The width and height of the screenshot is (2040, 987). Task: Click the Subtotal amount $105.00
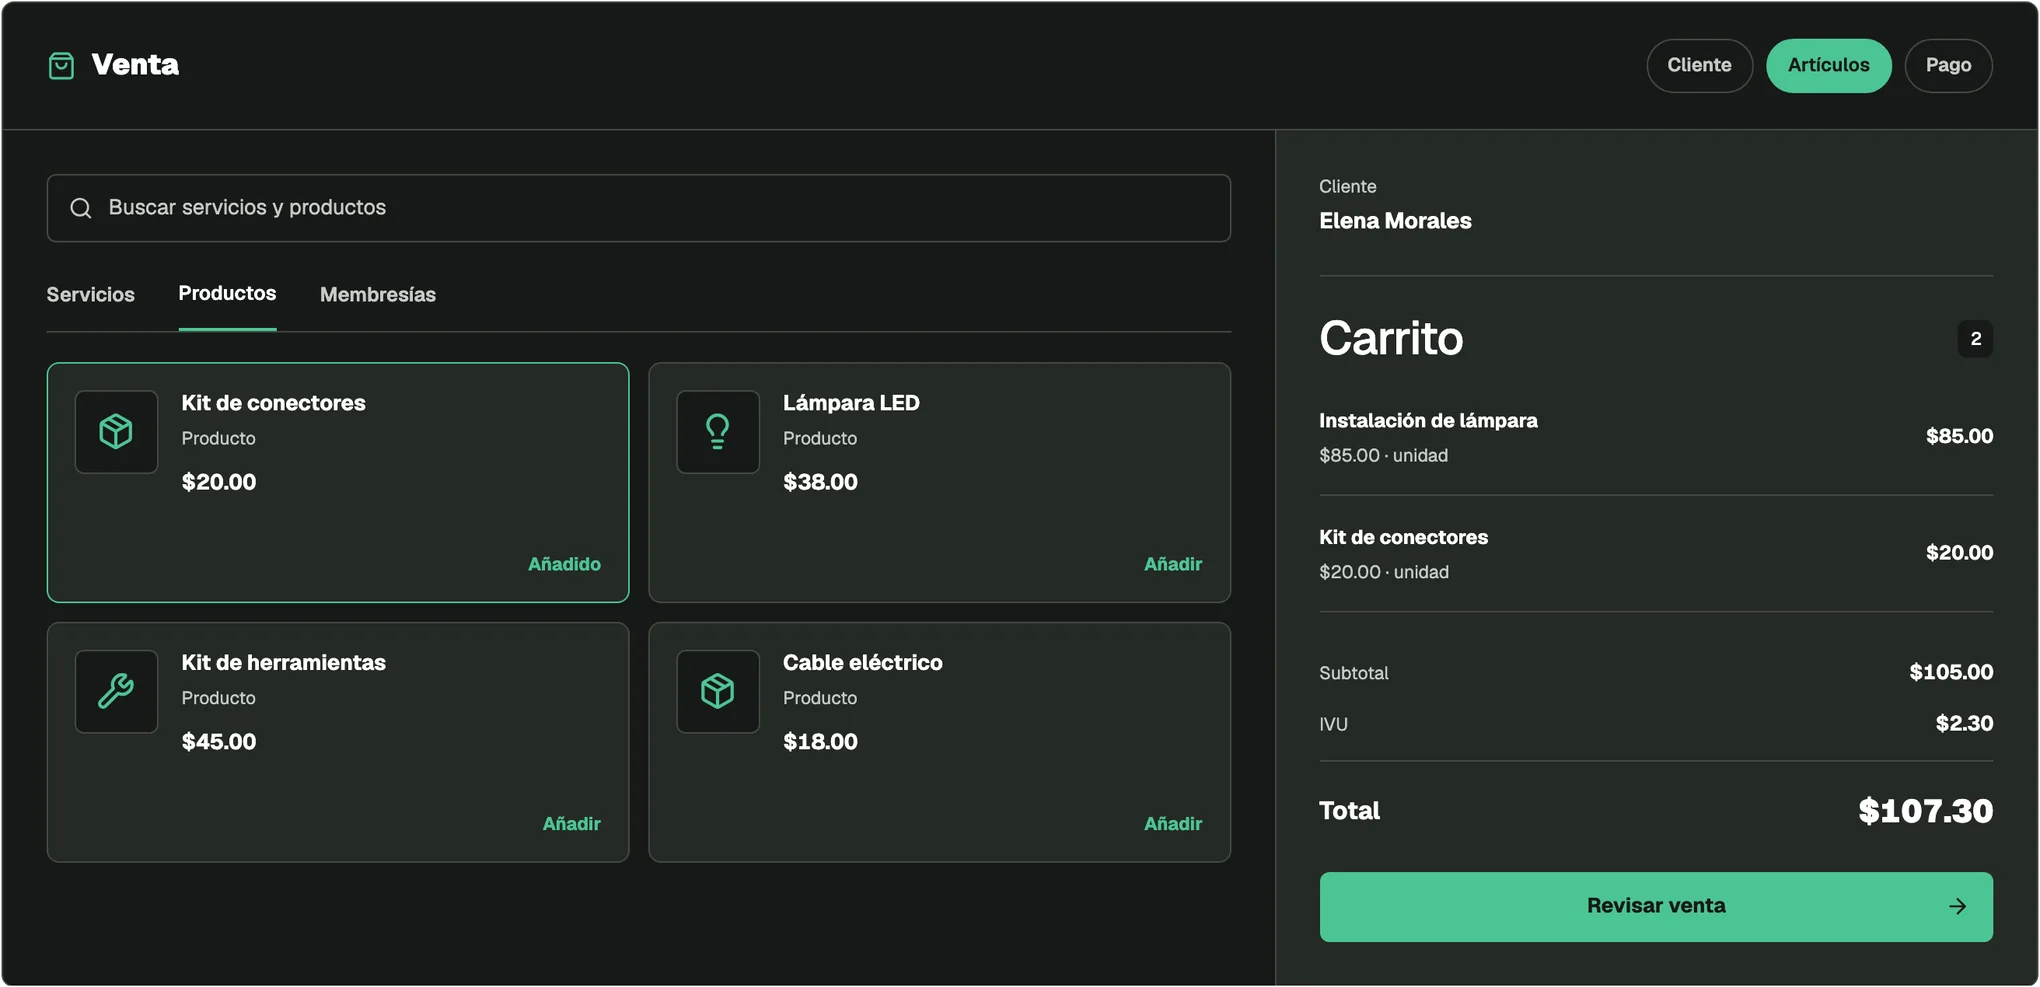(1951, 673)
